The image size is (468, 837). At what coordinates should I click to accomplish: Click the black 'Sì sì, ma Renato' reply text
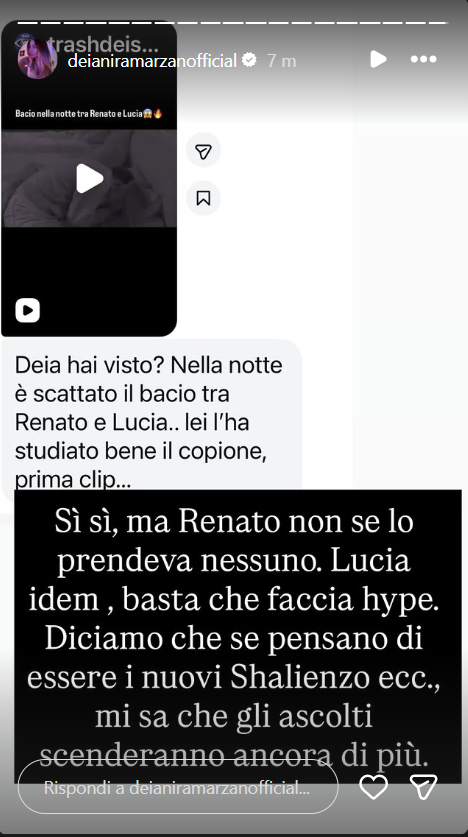coord(238,636)
